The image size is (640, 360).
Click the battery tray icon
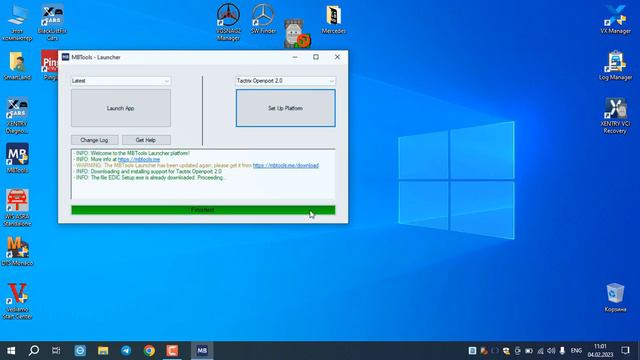click(x=529, y=351)
